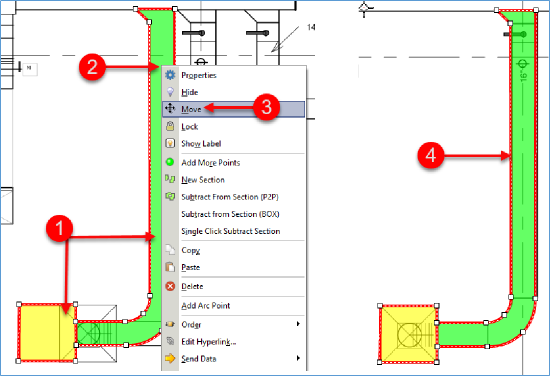Select Single Click Subtract Section
This screenshot has height=376, width=550.
click(x=231, y=231)
